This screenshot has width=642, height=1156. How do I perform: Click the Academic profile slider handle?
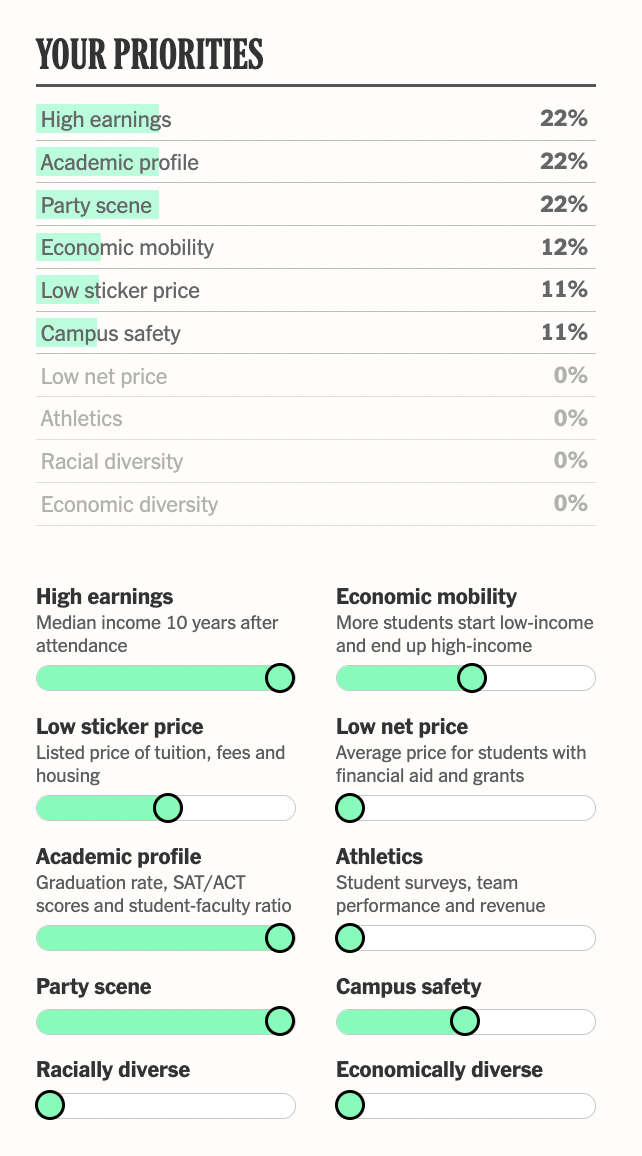(x=279, y=938)
